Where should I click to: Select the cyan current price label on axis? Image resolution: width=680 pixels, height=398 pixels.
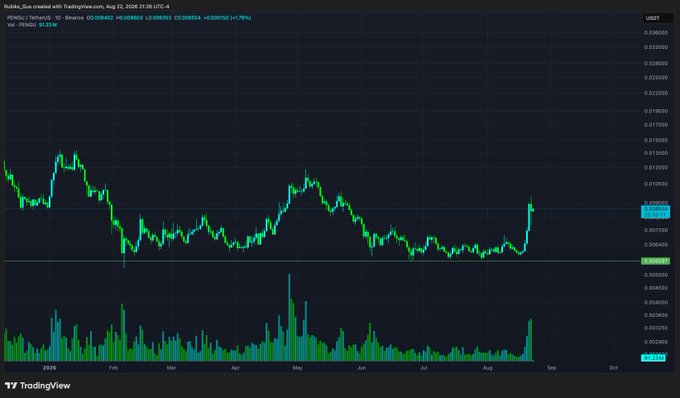pyautogui.click(x=655, y=212)
